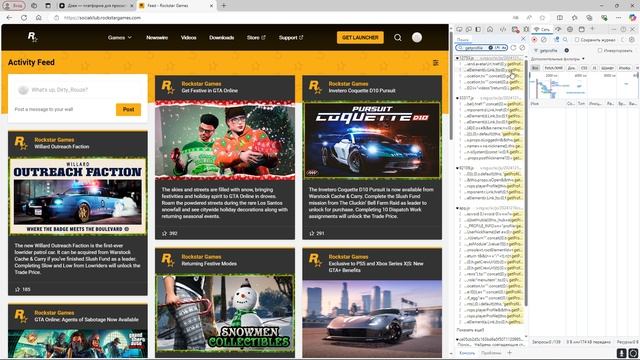
Task: Open the DevTools Welcome house icon
Action: (490, 29)
